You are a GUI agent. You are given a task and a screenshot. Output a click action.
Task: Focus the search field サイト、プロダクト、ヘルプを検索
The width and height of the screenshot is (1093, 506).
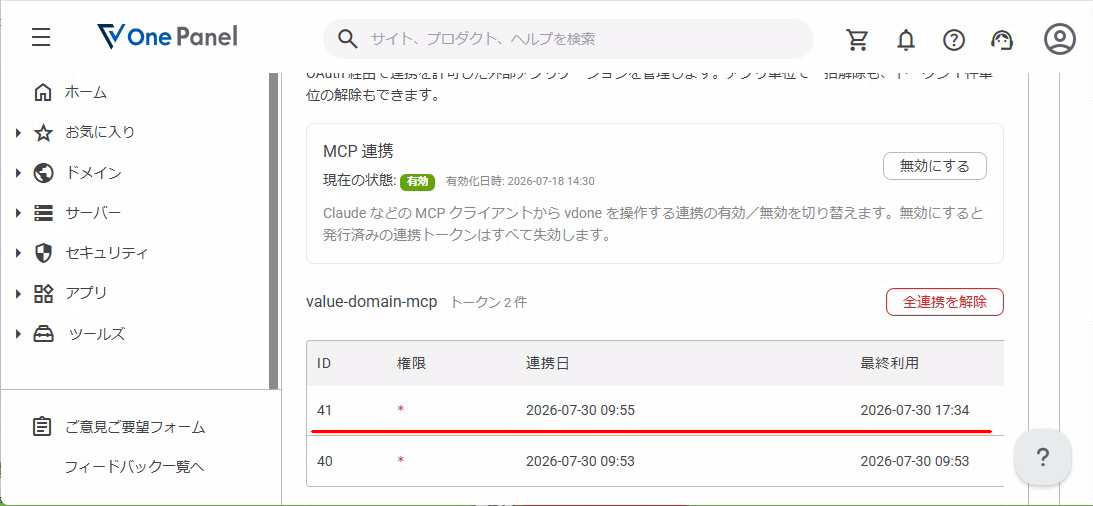point(568,38)
